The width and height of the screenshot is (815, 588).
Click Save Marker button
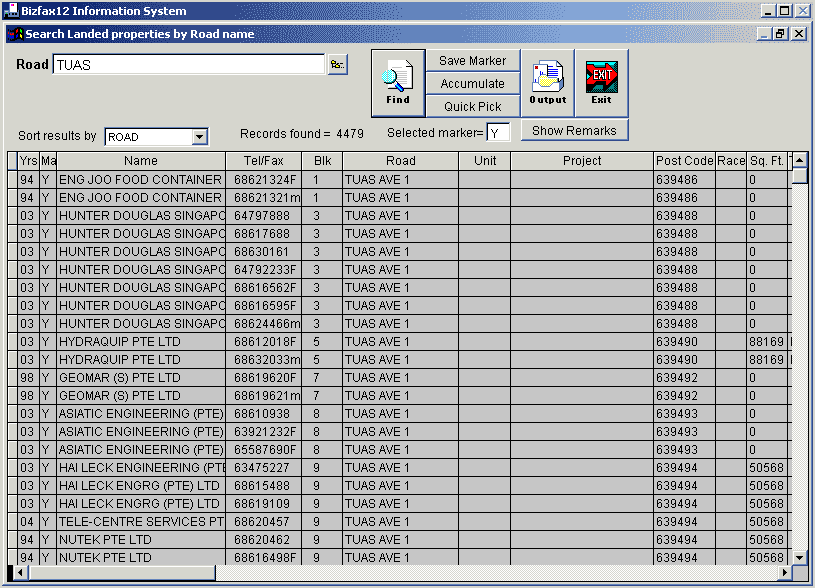[x=472, y=61]
